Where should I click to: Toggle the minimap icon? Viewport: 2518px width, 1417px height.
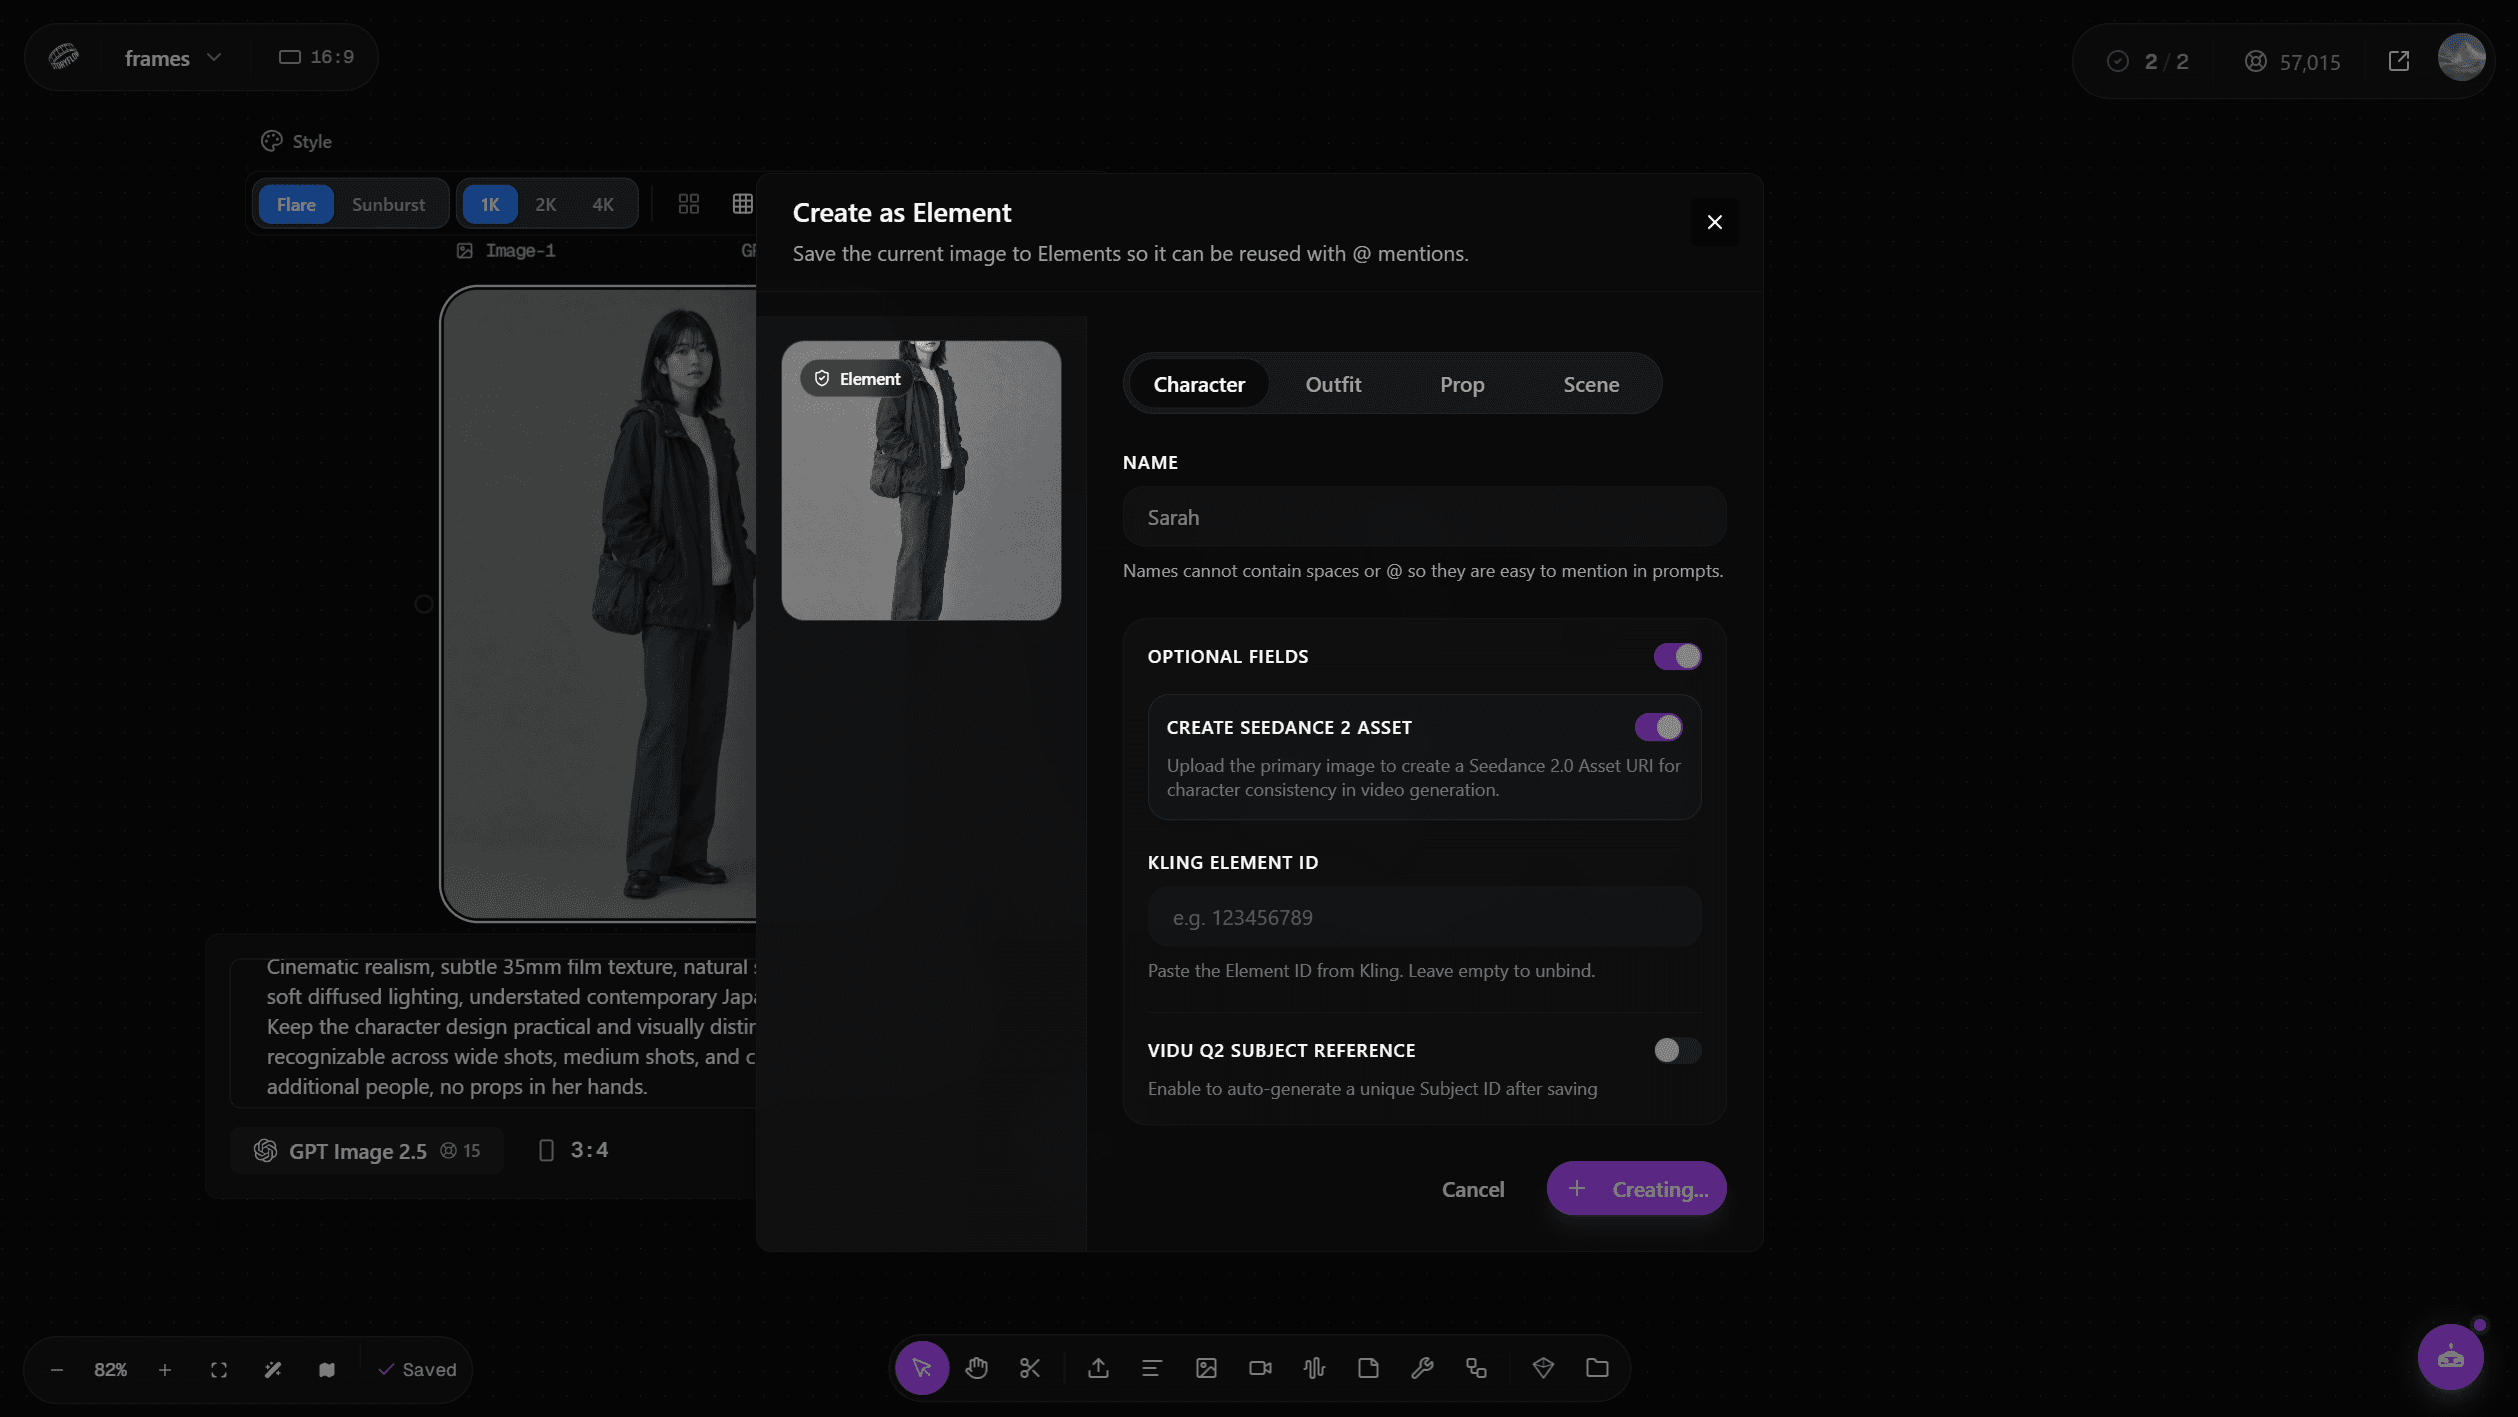327,1369
